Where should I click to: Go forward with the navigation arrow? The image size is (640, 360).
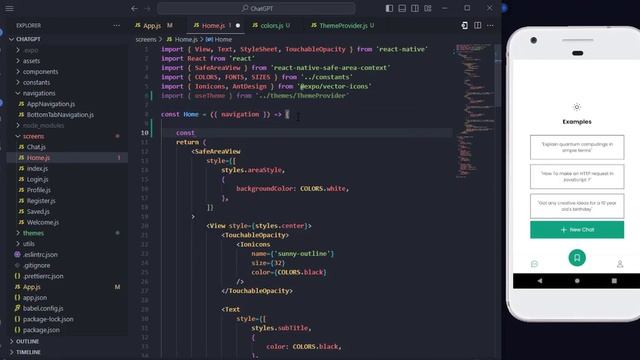click(x=147, y=8)
